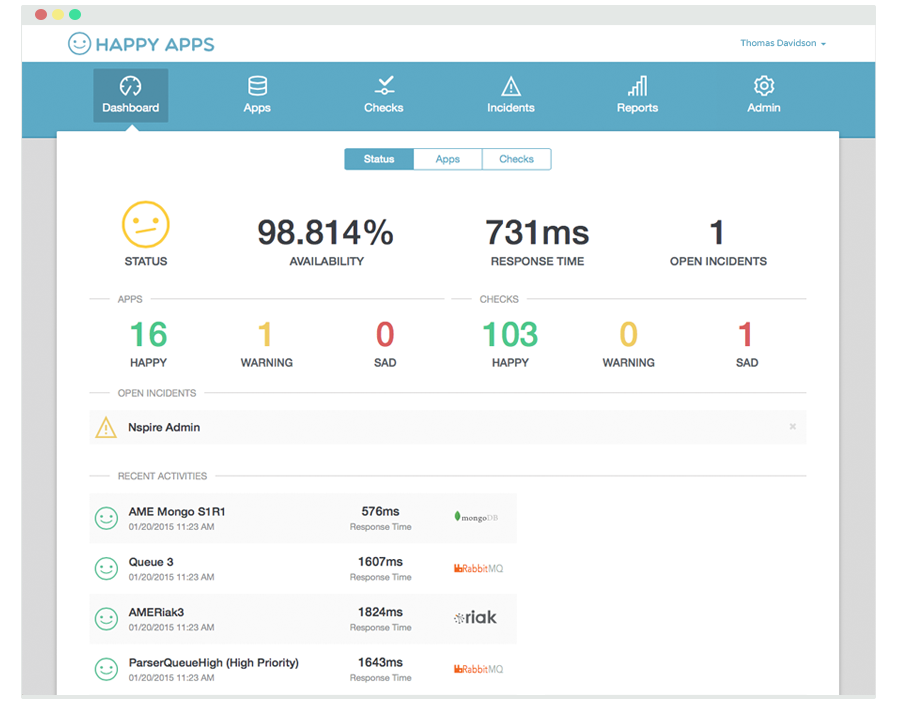Switch to the Checks view tab
The image size is (900, 704).
pyautogui.click(x=516, y=159)
